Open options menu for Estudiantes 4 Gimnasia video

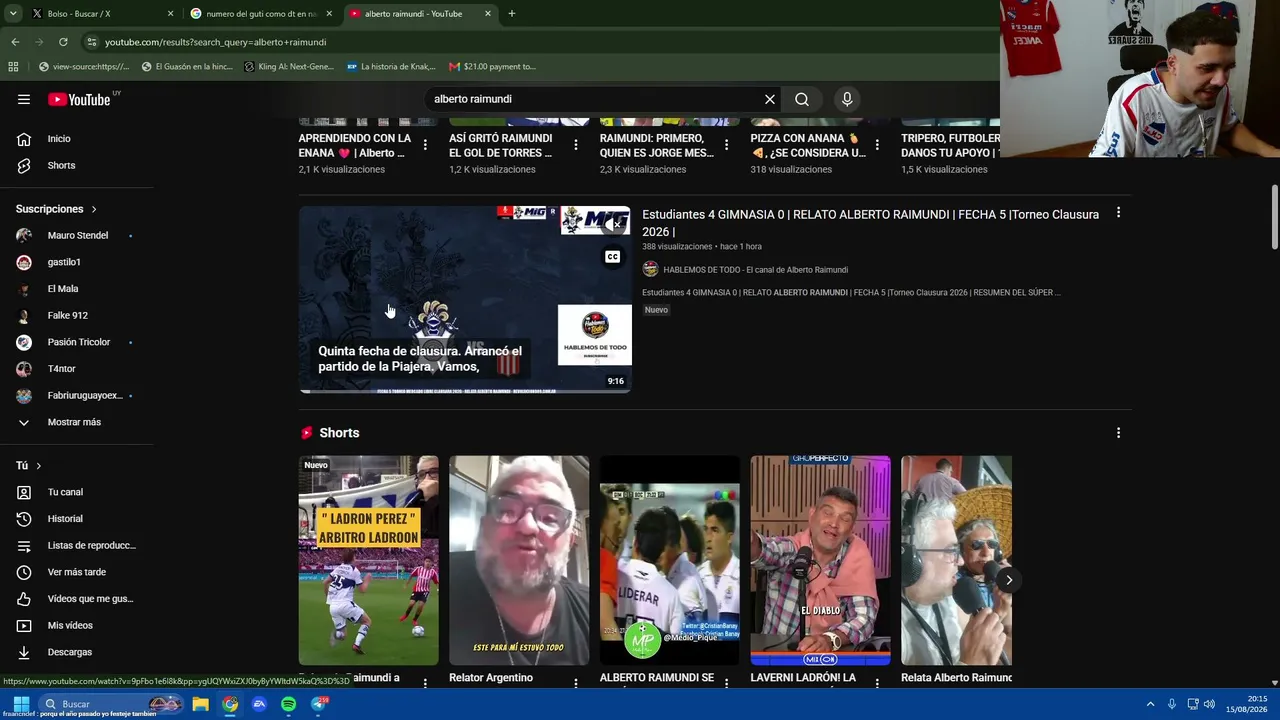[x=1118, y=213]
